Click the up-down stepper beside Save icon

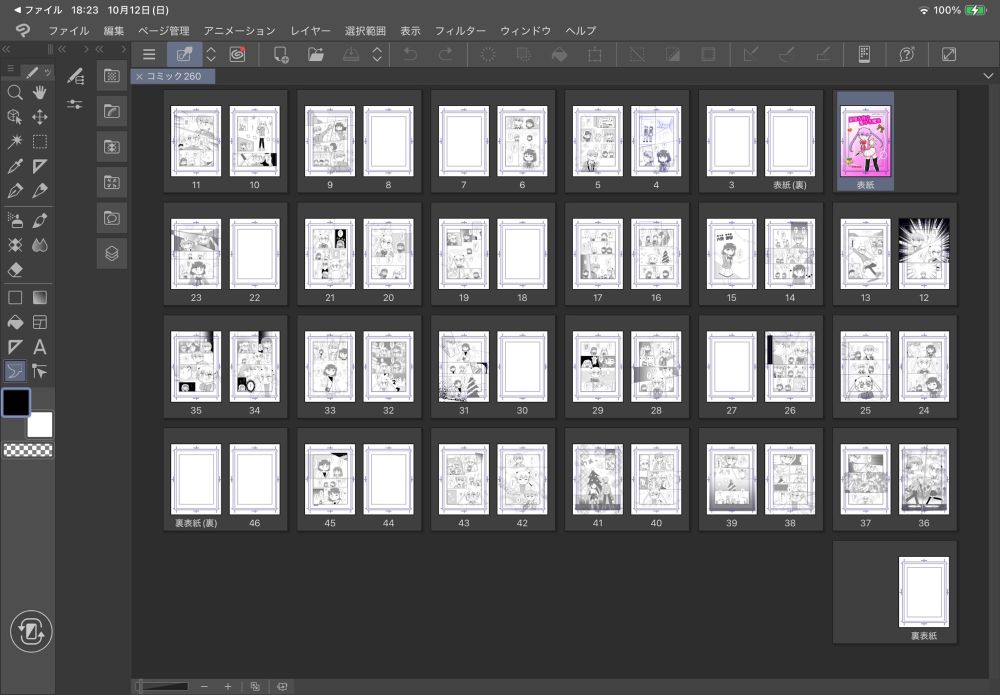click(377, 54)
